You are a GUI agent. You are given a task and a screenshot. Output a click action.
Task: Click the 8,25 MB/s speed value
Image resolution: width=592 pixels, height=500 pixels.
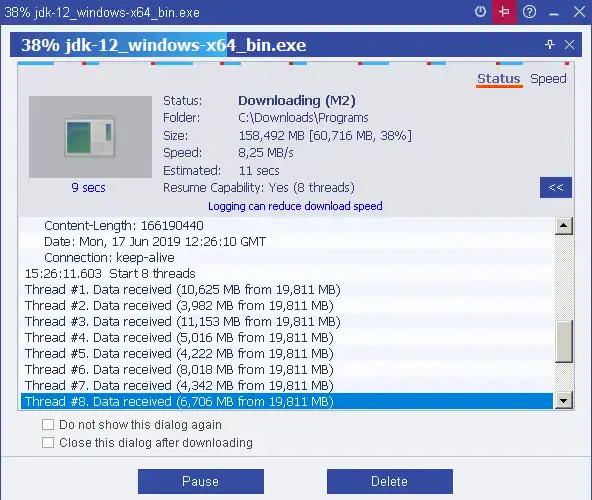(x=266, y=153)
